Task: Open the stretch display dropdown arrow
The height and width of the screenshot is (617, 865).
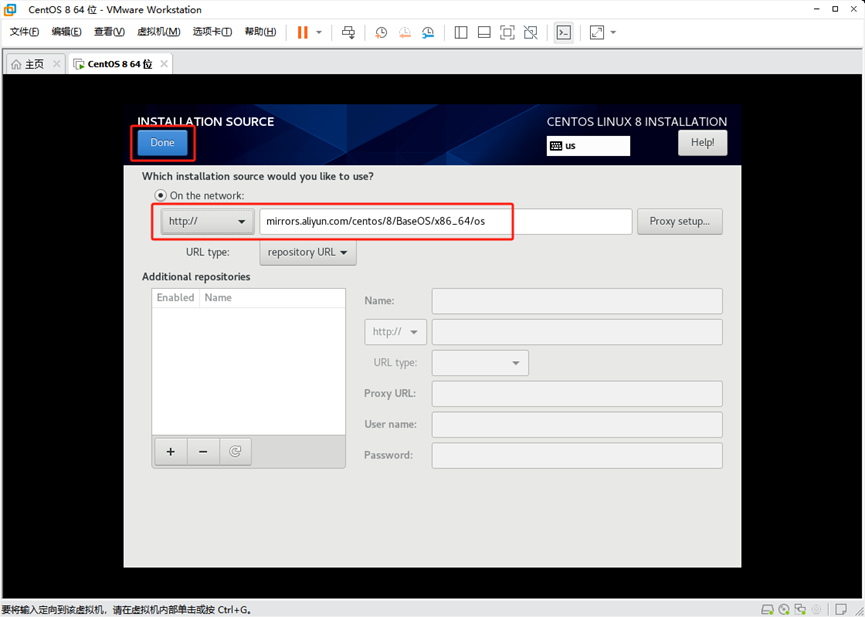Action: 613,33
